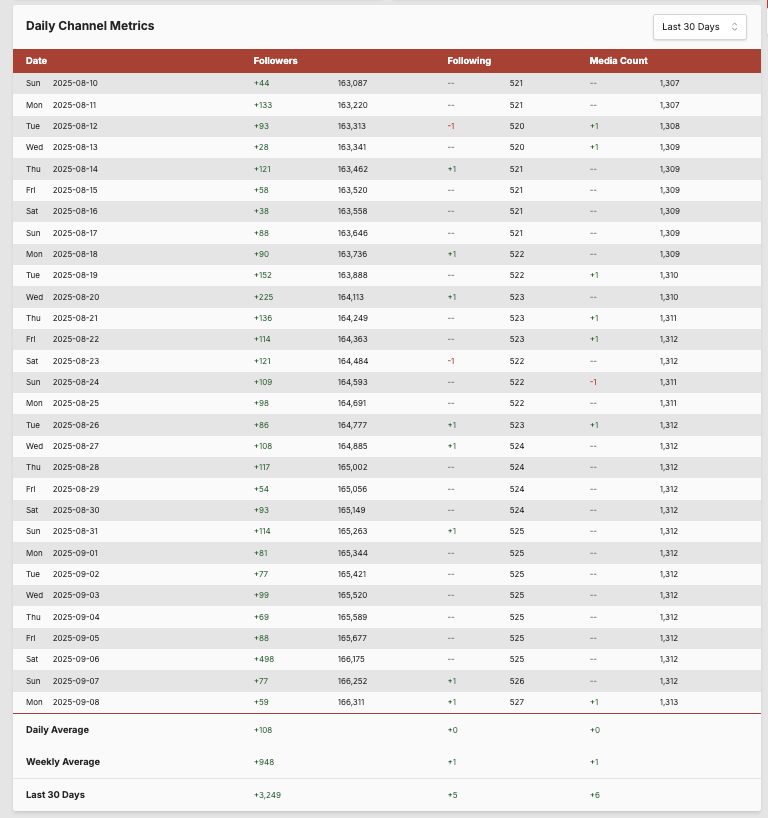Click the +498 followers gain on 2025-09-06

264,659
